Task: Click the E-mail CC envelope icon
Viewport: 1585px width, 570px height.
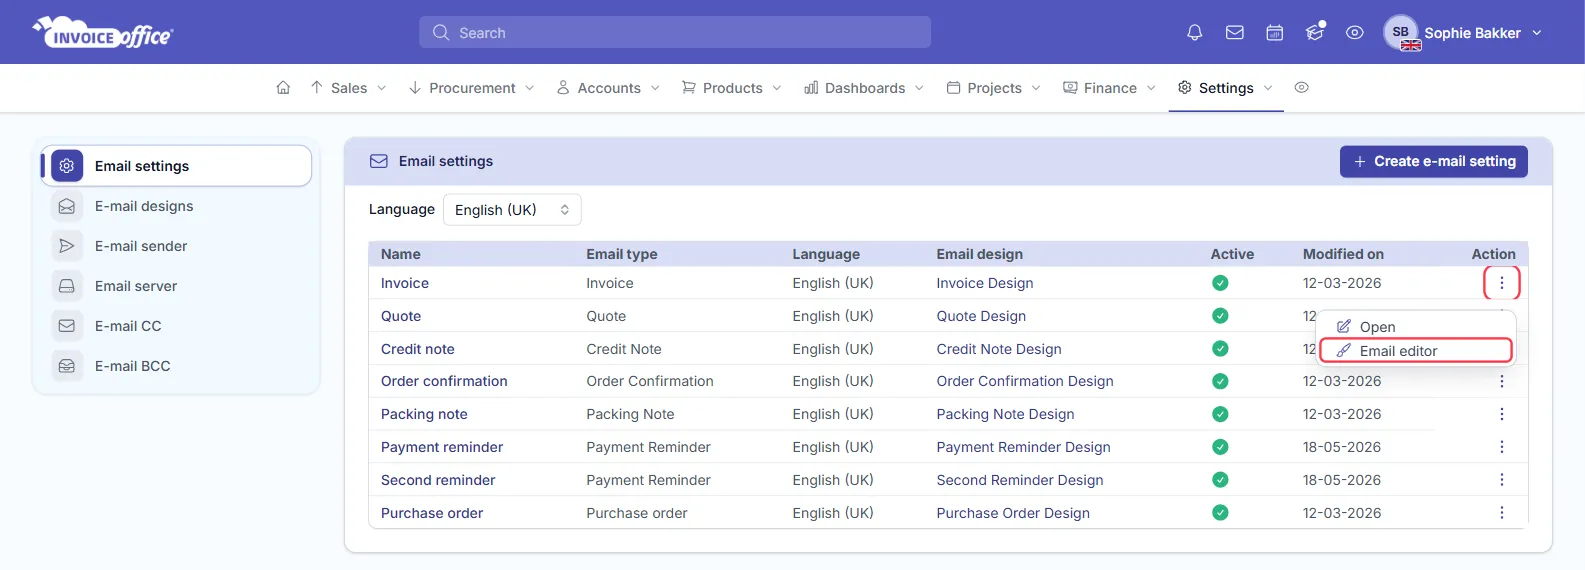Action: pyautogui.click(x=67, y=326)
